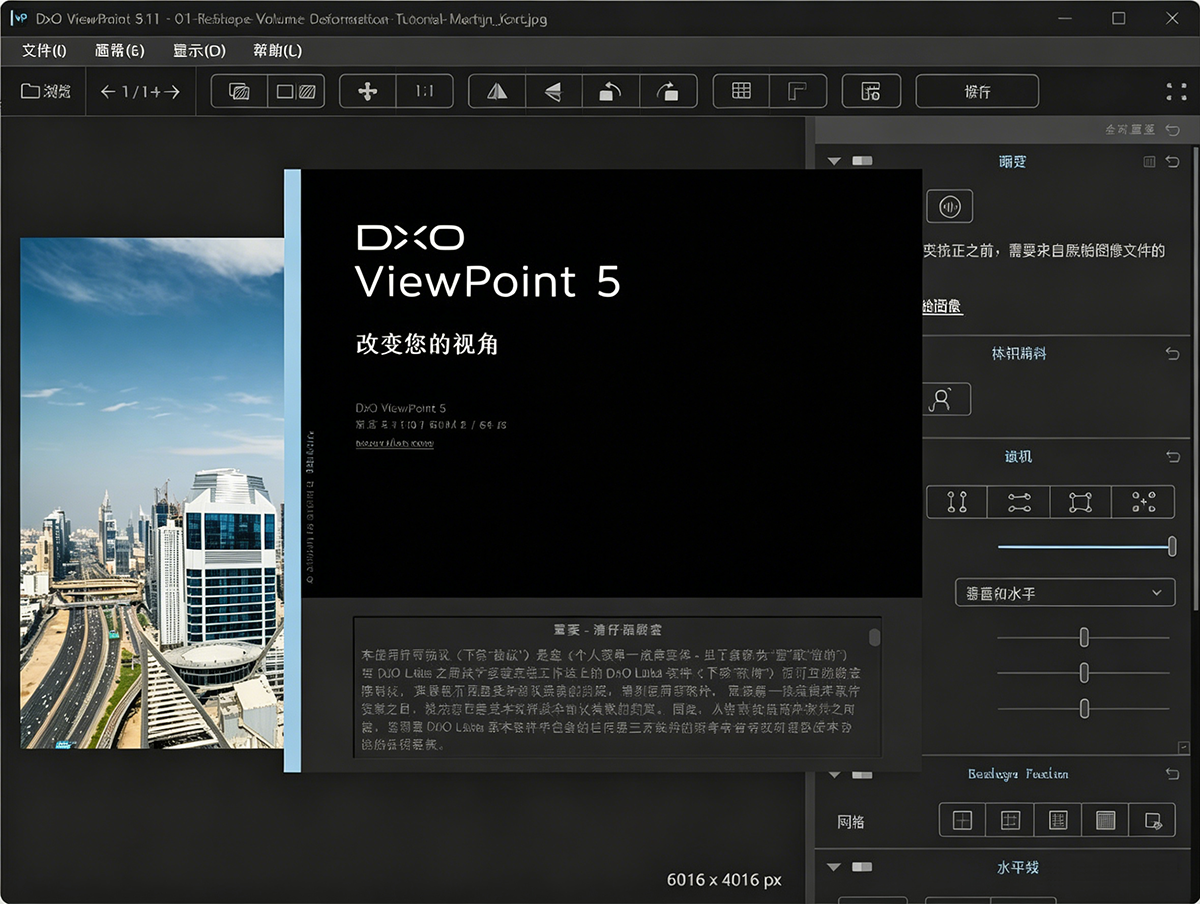The image size is (1200, 904).
Task: Click the underlined link in splash screen
Action: [395, 442]
